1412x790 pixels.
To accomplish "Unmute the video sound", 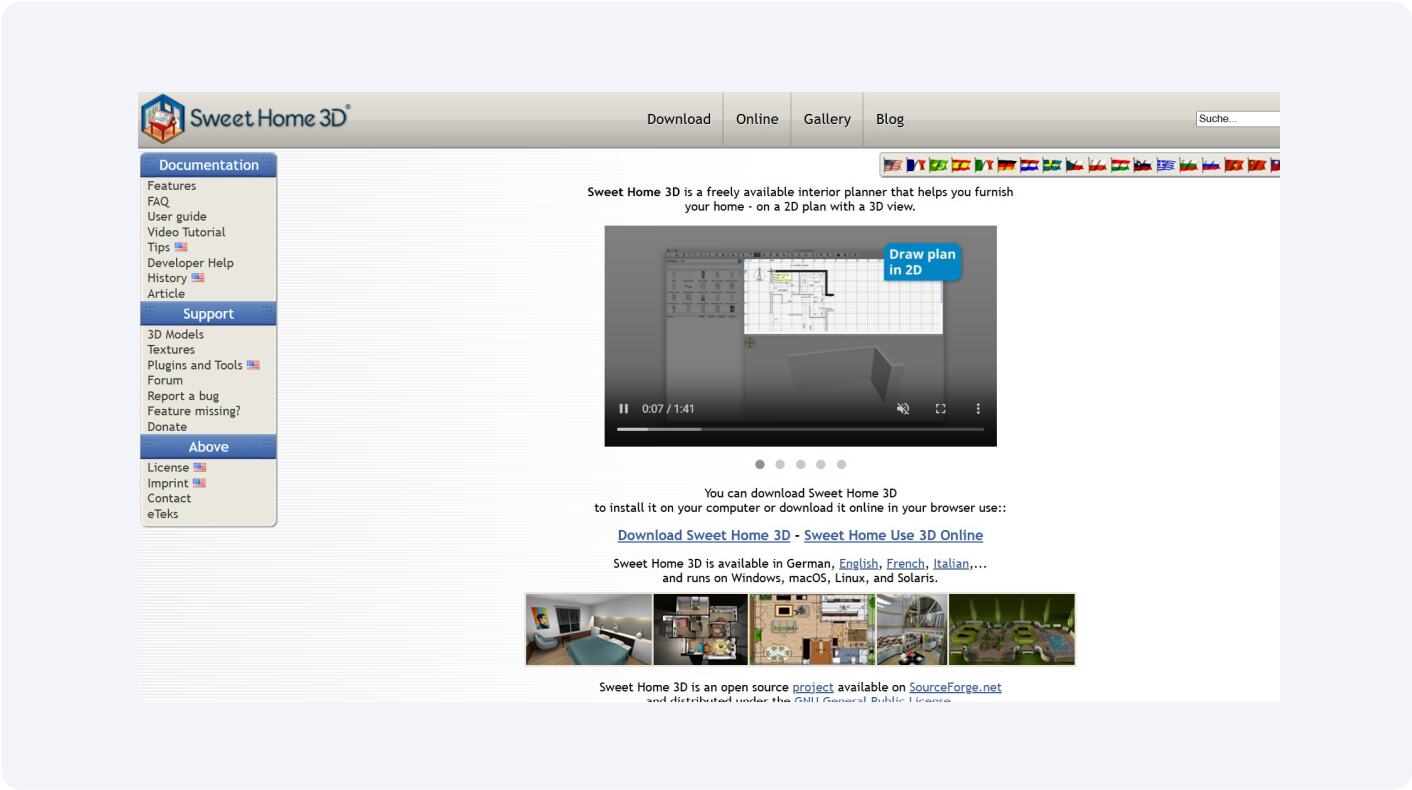I will click(x=903, y=408).
